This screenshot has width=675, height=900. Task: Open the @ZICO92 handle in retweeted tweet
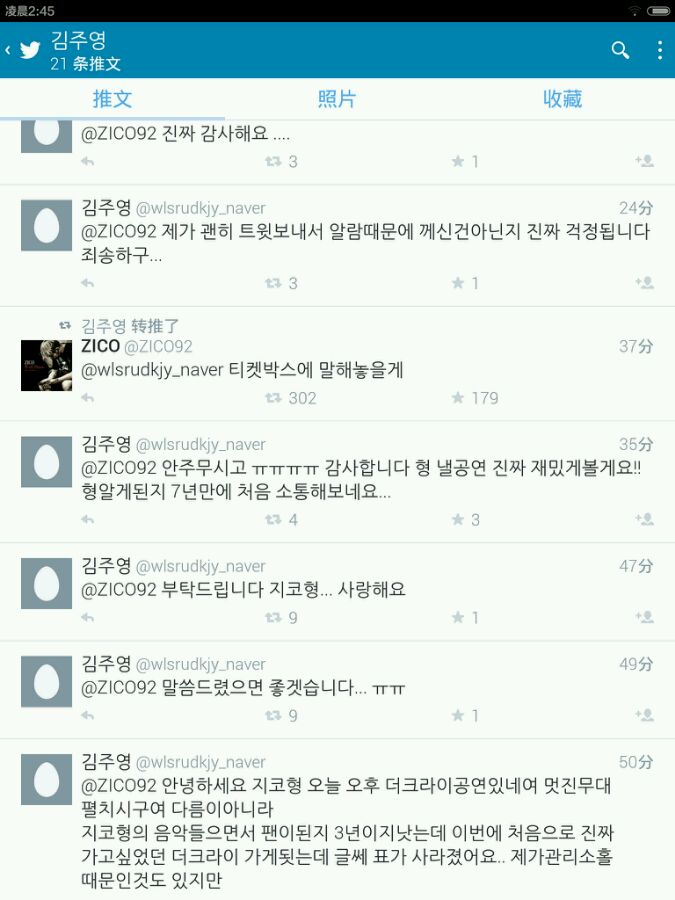pos(158,347)
